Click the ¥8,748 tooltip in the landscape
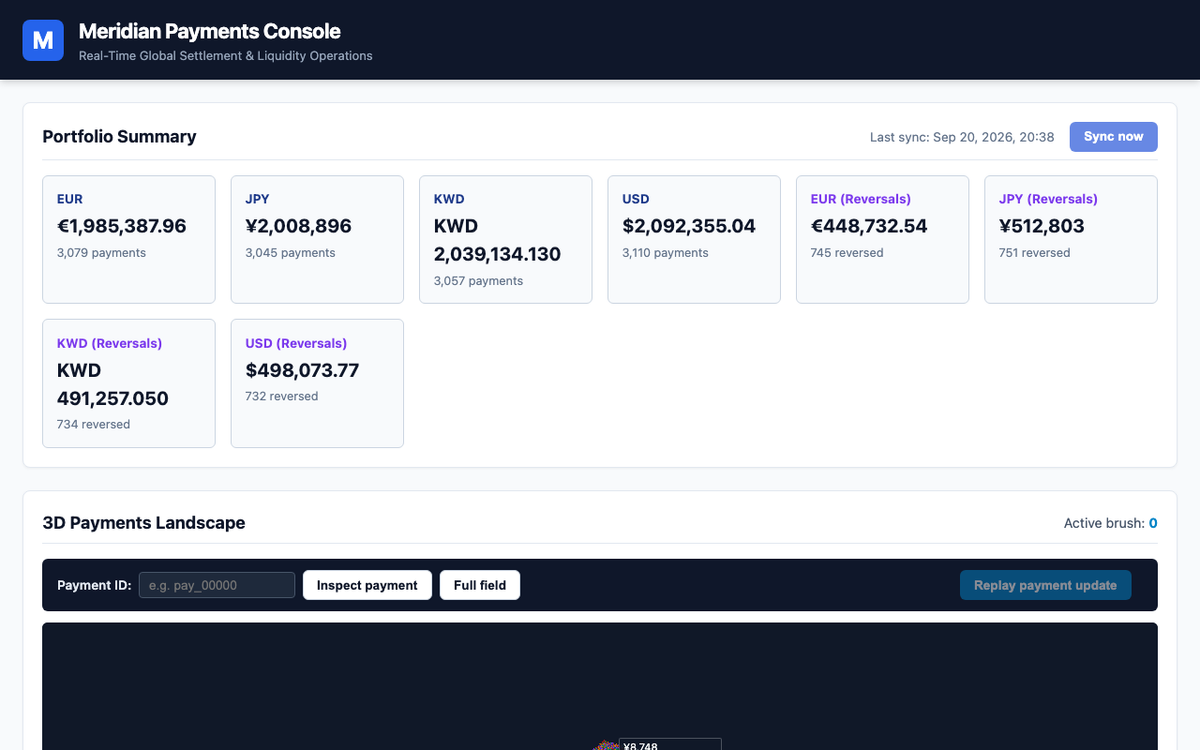This screenshot has height=750, width=1200. tap(670, 745)
